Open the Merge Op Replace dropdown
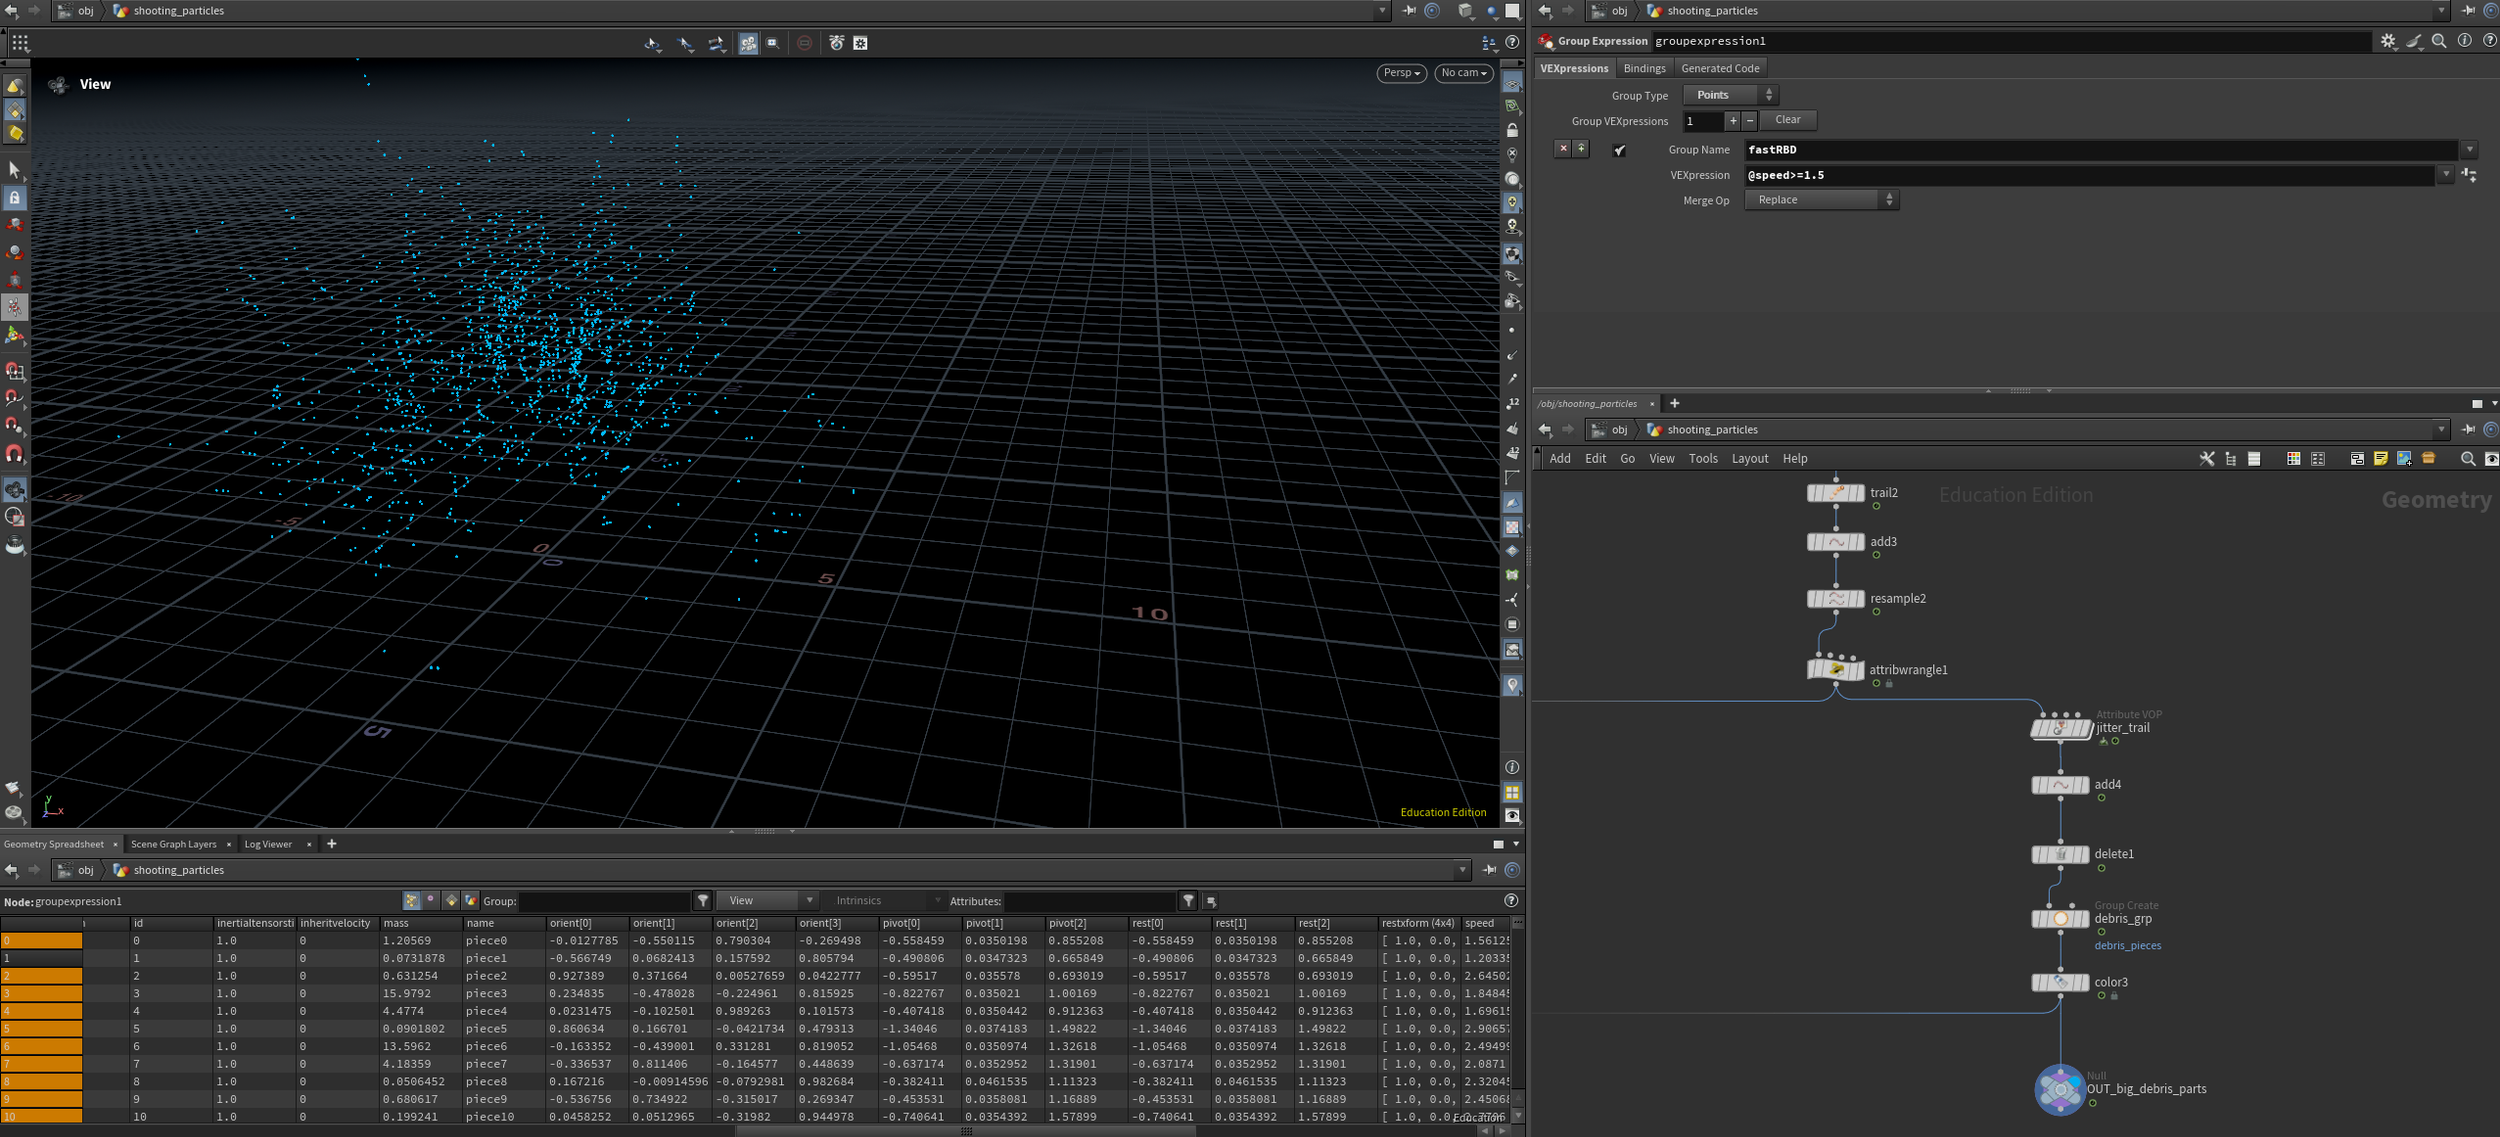The height and width of the screenshot is (1137, 2500). click(1820, 200)
